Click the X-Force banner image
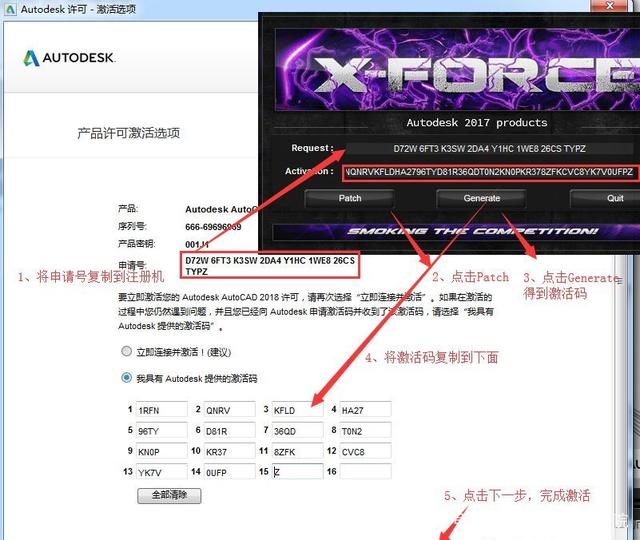This screenshot has height=540, width=640. pyautogui.click(x=457, y=69)
